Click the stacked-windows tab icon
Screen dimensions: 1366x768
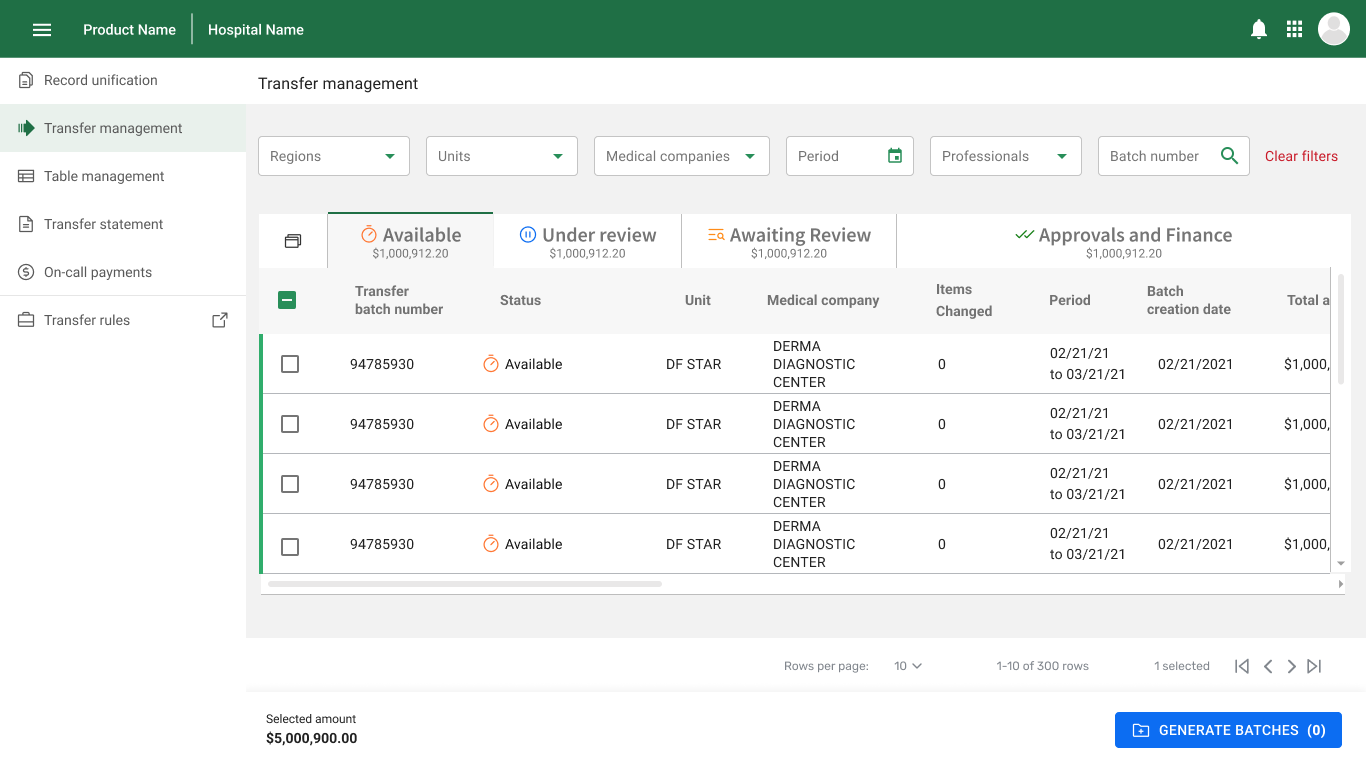(293, 241)
